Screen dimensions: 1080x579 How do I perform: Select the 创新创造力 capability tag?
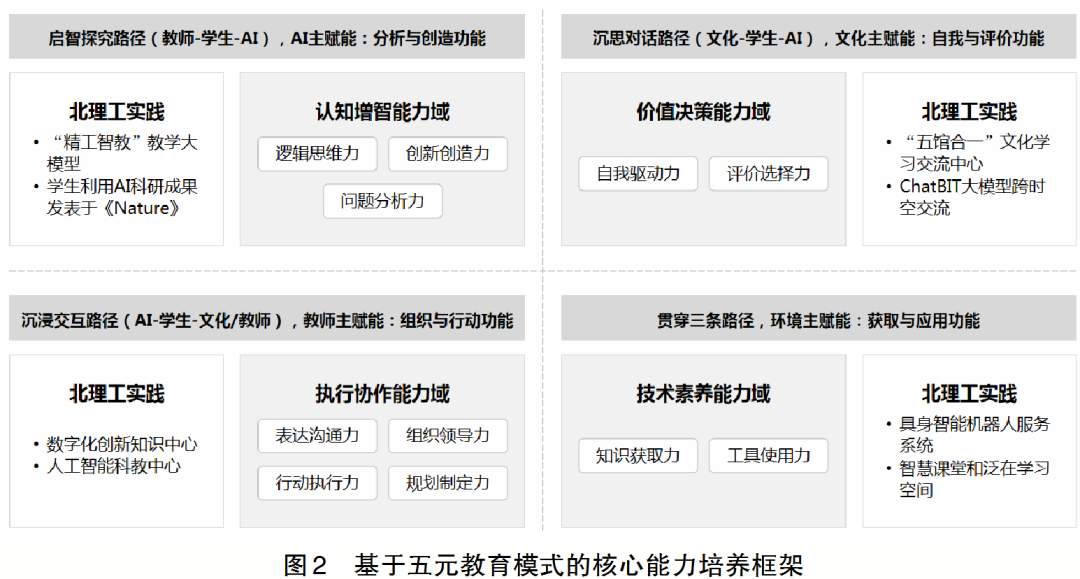[x=447, y=154]
